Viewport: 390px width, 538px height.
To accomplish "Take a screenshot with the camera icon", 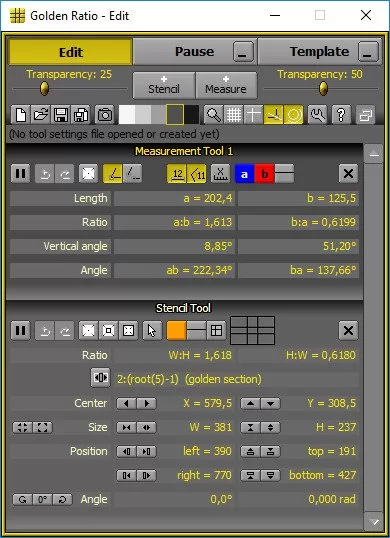I will point(105,115).
